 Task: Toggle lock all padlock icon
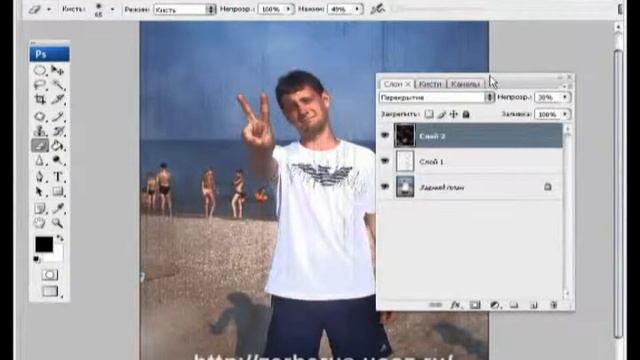466,114
